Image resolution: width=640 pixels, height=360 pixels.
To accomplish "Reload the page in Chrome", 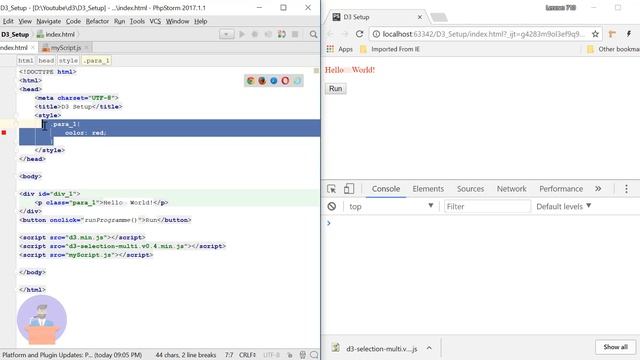I will pos(359,34).
